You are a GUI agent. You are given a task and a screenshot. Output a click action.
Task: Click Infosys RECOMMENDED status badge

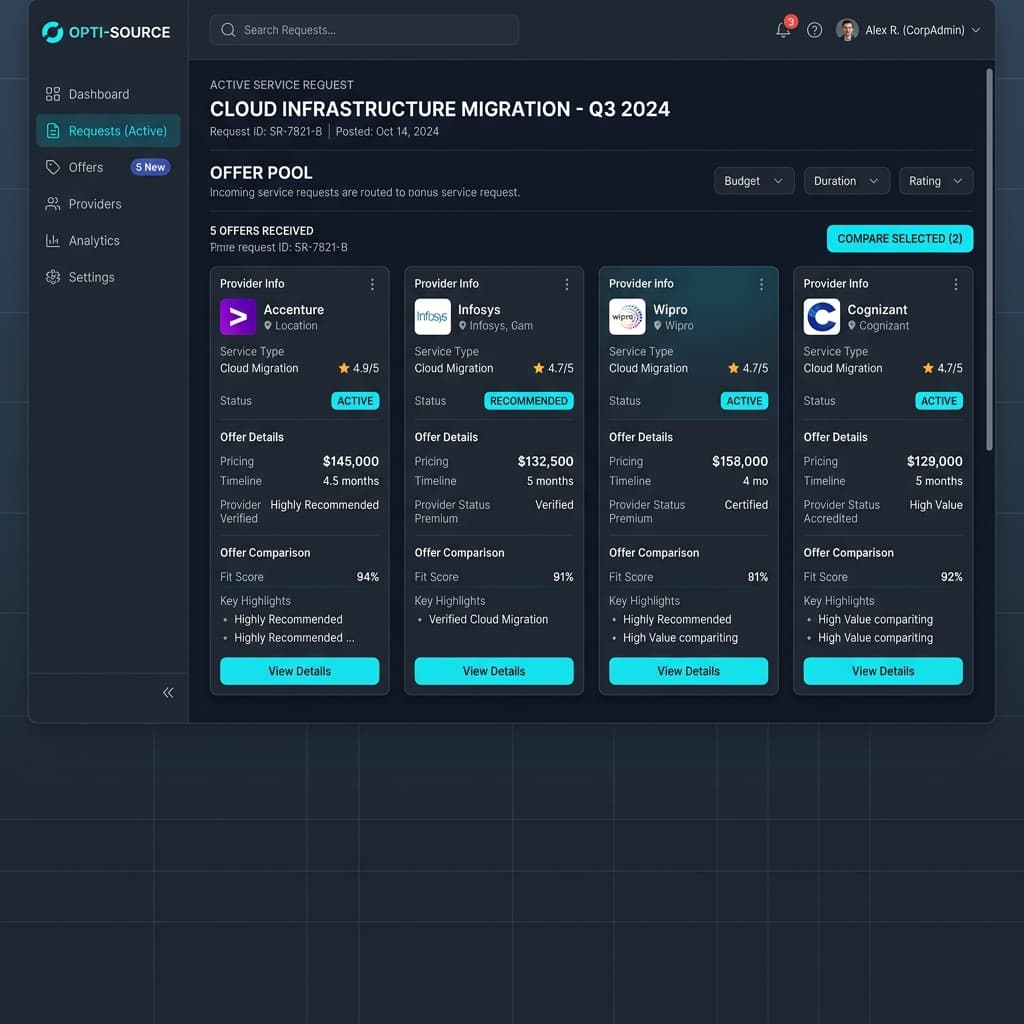coord(529,401)
